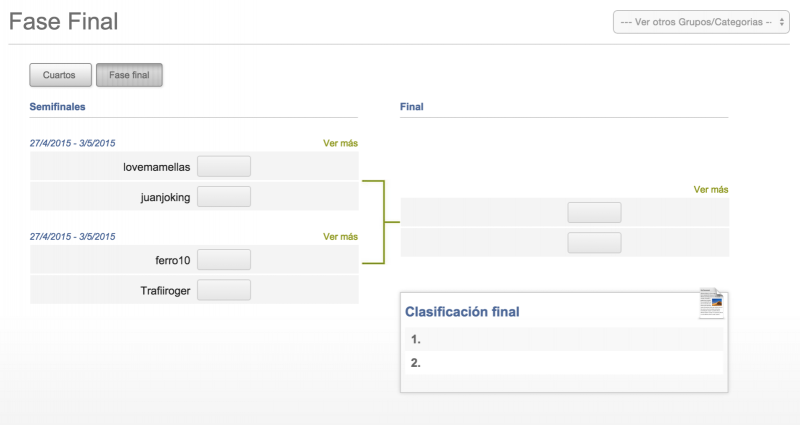Click the second finalist score box
The width and height of the screenshot is (800, 425).
pyautogui.click(x=594, y=242)
